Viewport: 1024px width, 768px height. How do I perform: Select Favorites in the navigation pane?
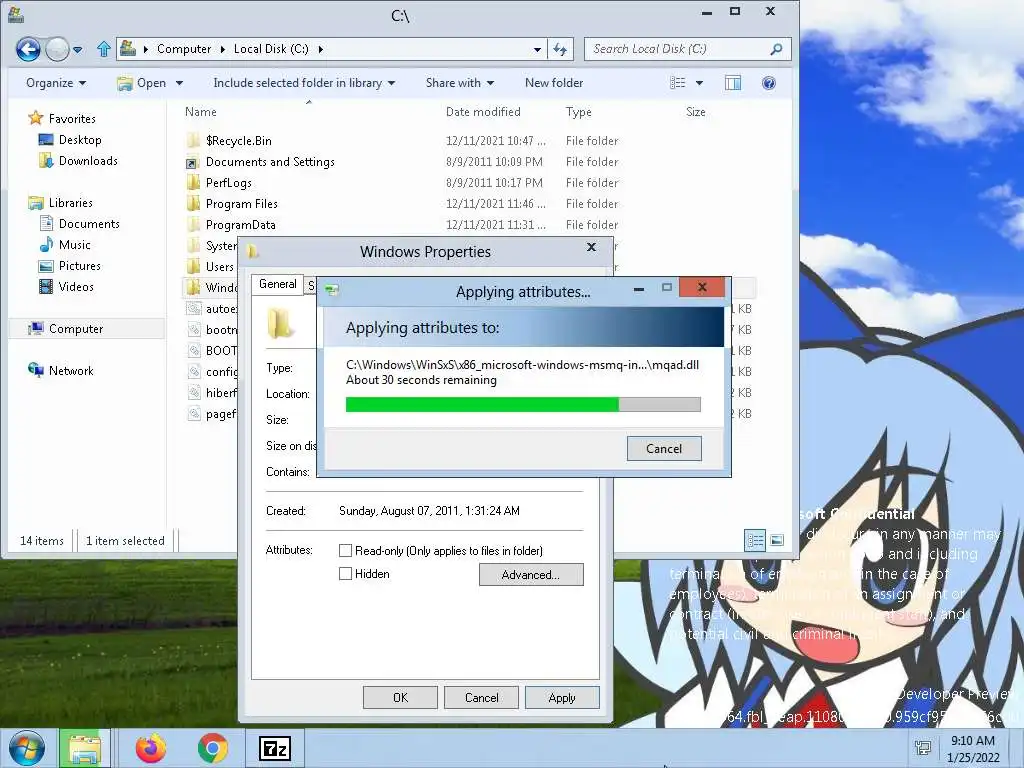tap(62, 118)
